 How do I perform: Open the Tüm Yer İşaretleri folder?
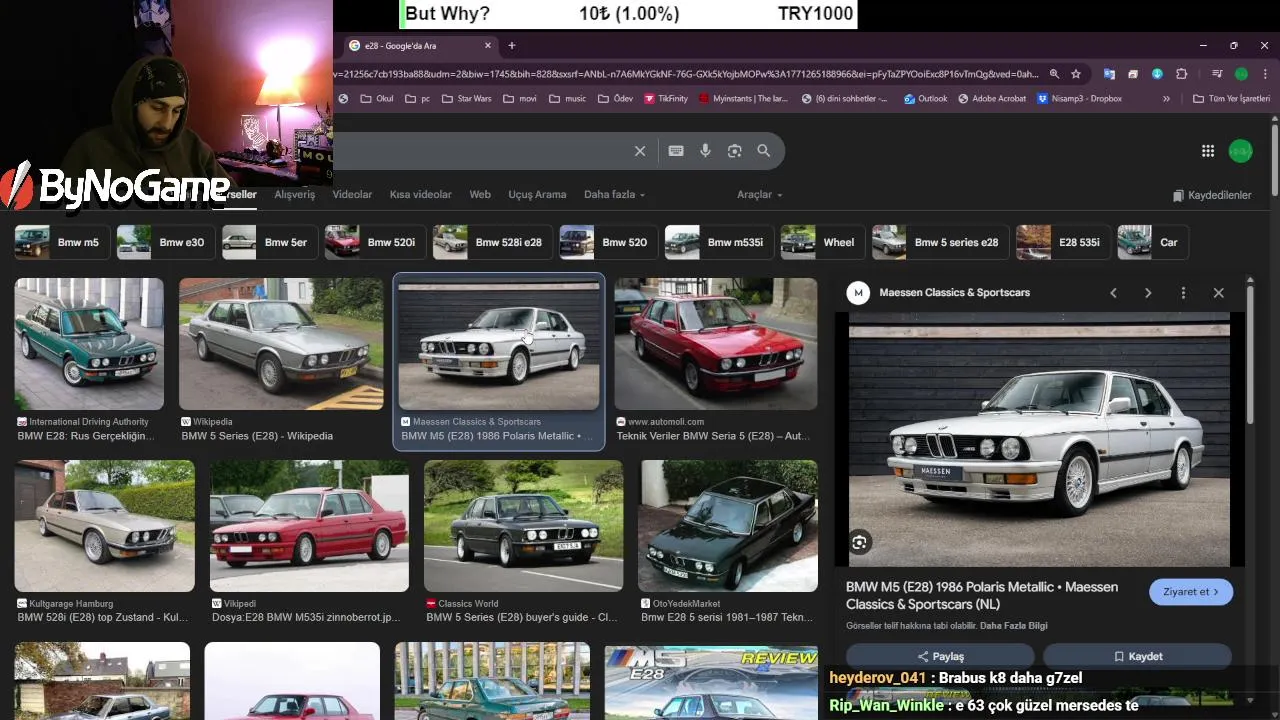click(x=1231, y=99)
